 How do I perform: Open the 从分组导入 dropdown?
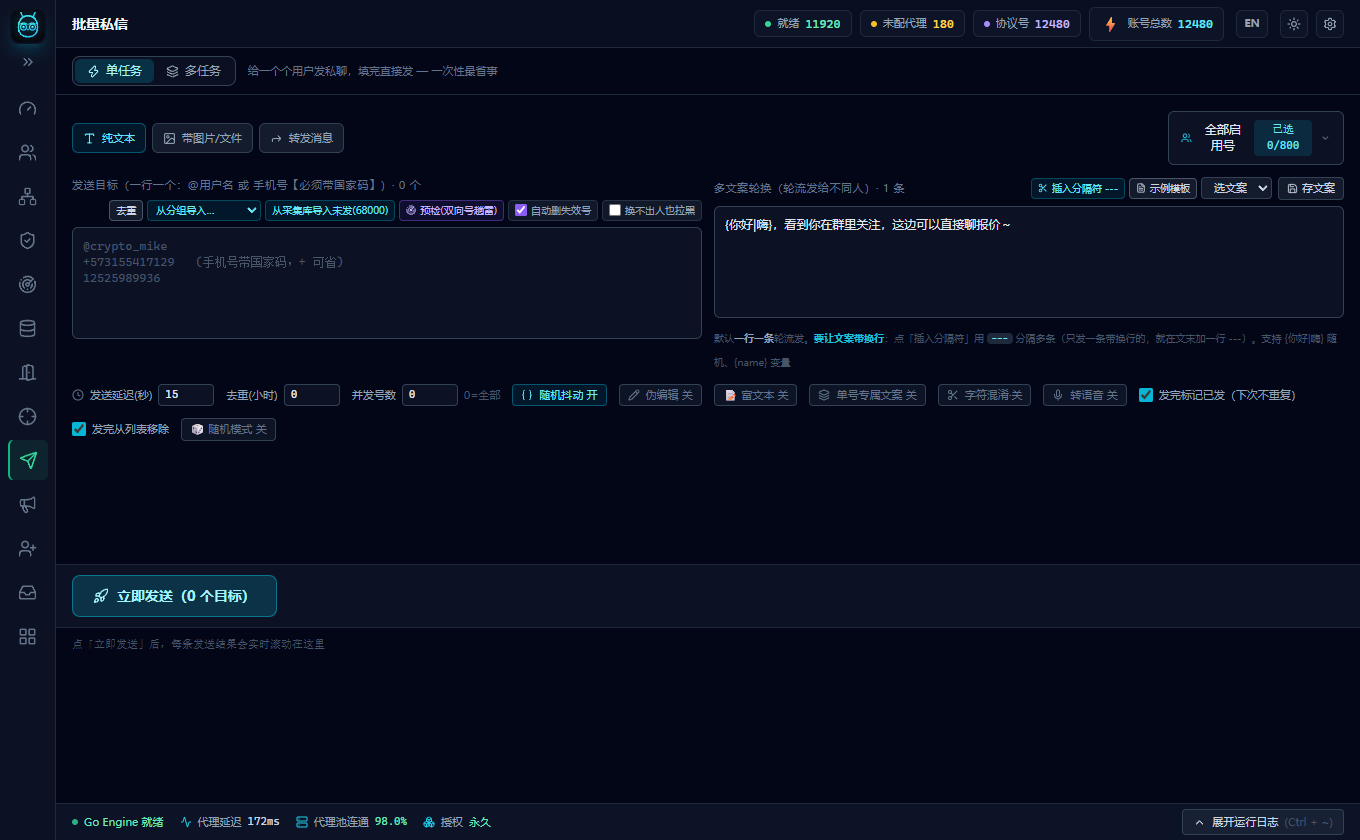click(x=204, y=211)
